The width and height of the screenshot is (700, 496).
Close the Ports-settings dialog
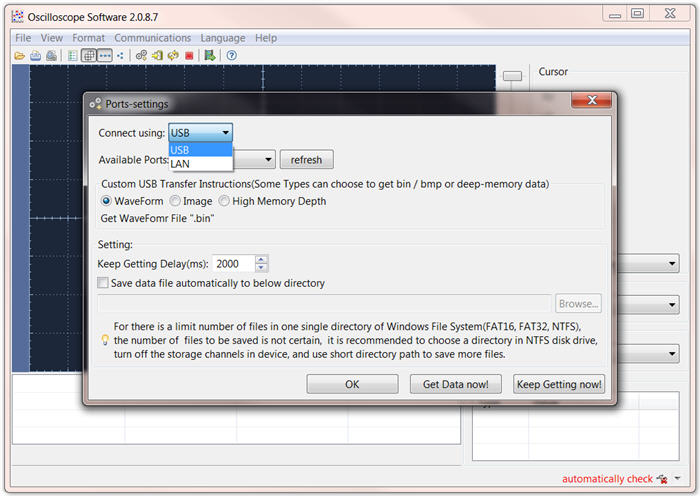(x=592, y=100)
